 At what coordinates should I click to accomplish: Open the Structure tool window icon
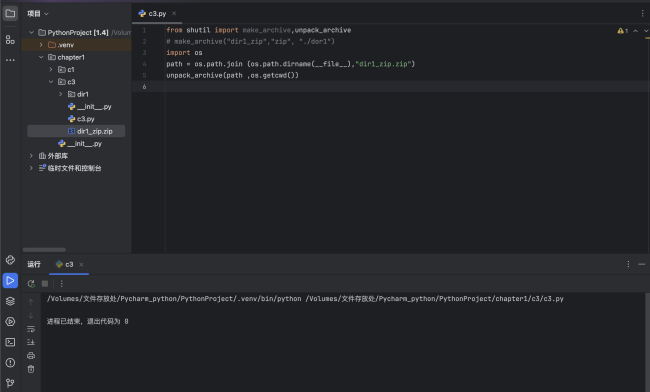coord(10,40)
